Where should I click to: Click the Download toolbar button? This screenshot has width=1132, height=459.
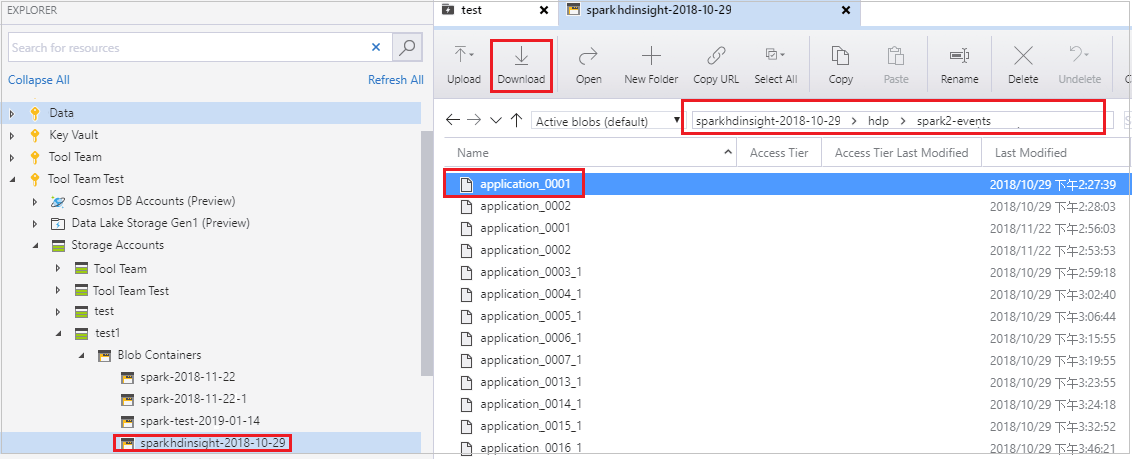(521, 65)
